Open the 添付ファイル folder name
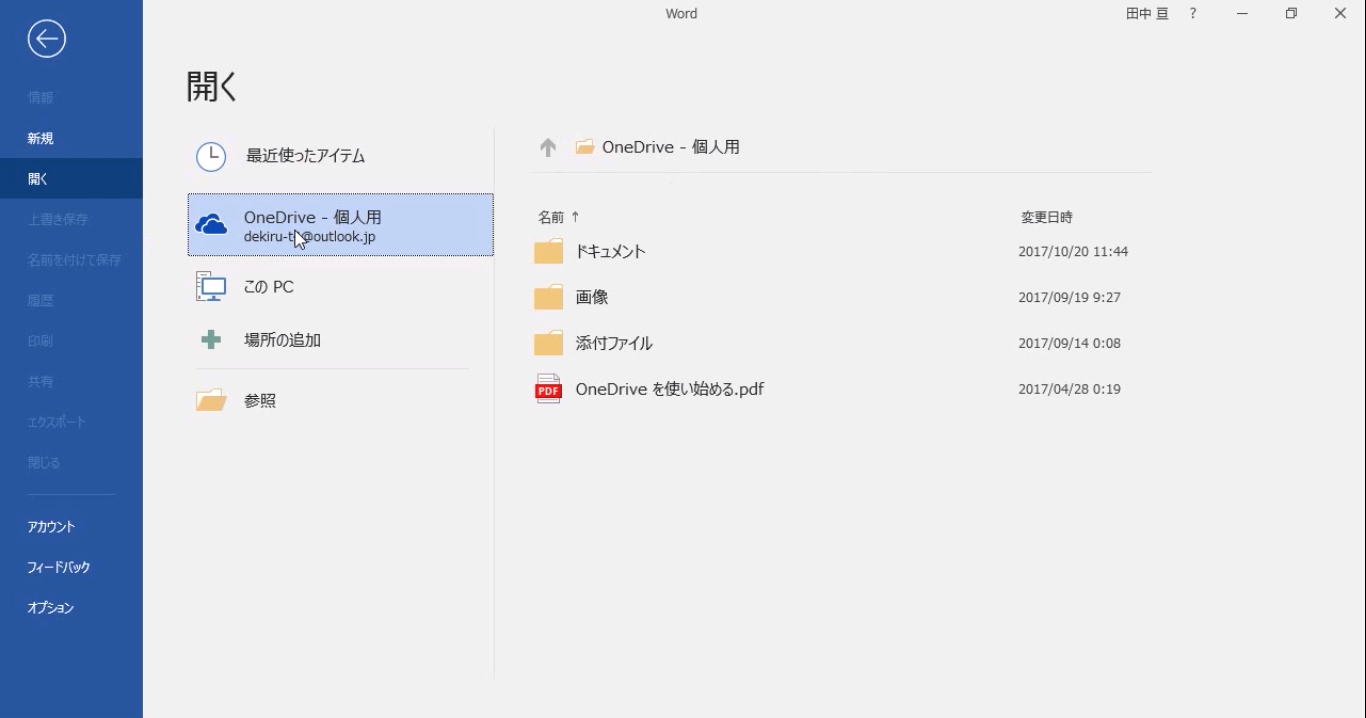Image resolution: width=1366 pixels, height=718 pixels. tap(614, 344)
